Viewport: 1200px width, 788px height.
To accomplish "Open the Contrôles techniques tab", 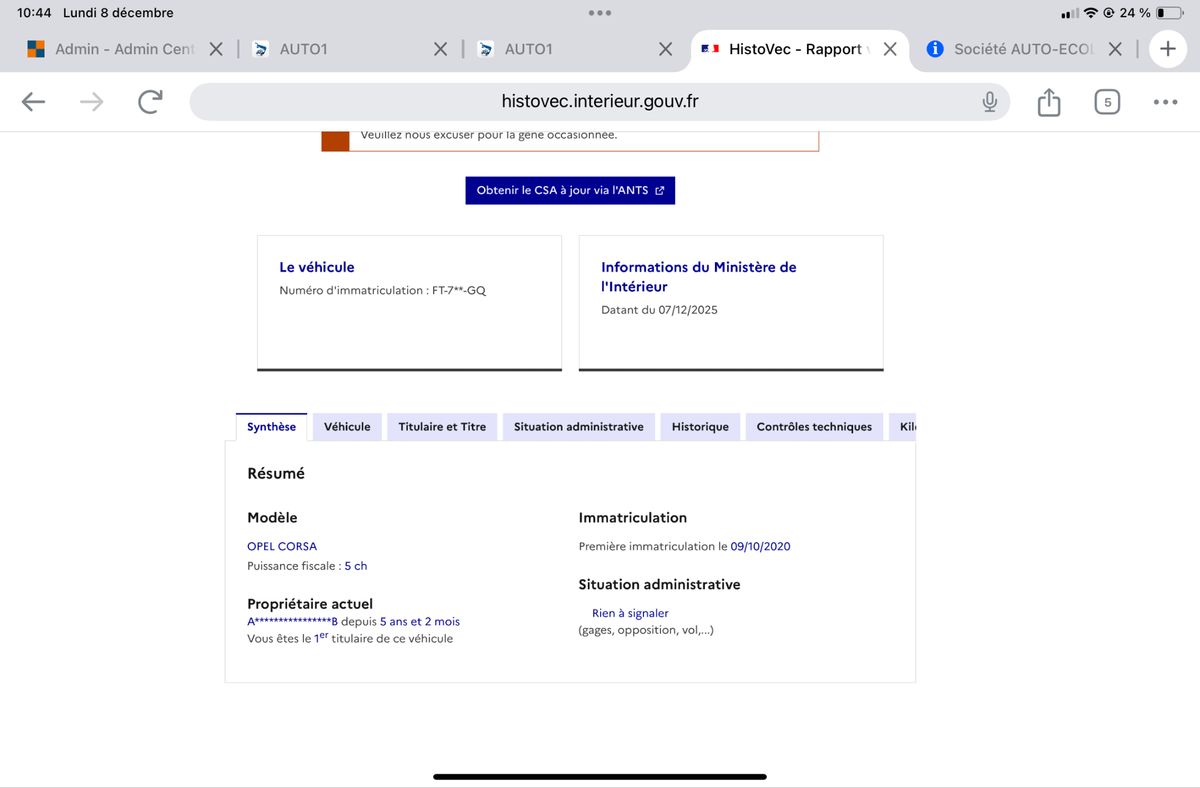I will [x=814, y=427].
